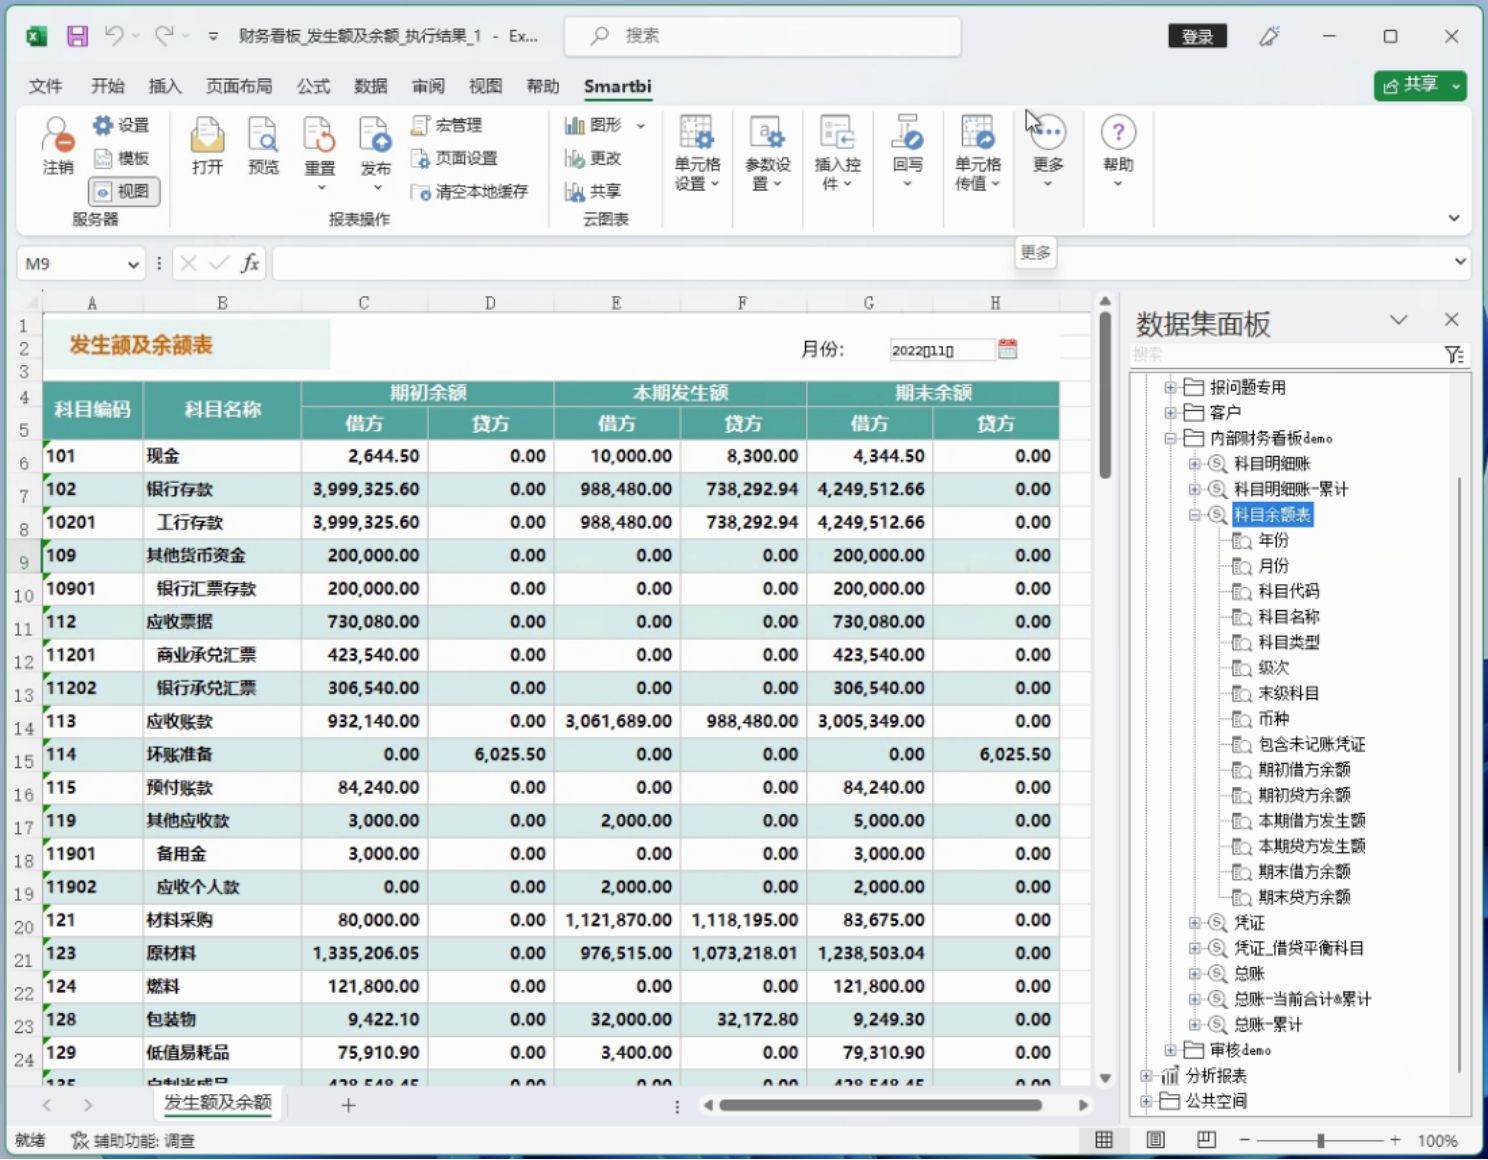The height and width of the screenshot is (1160, 1488).
Task: Click the 共享 cloud chart share icon
Action: pos(593,191)
